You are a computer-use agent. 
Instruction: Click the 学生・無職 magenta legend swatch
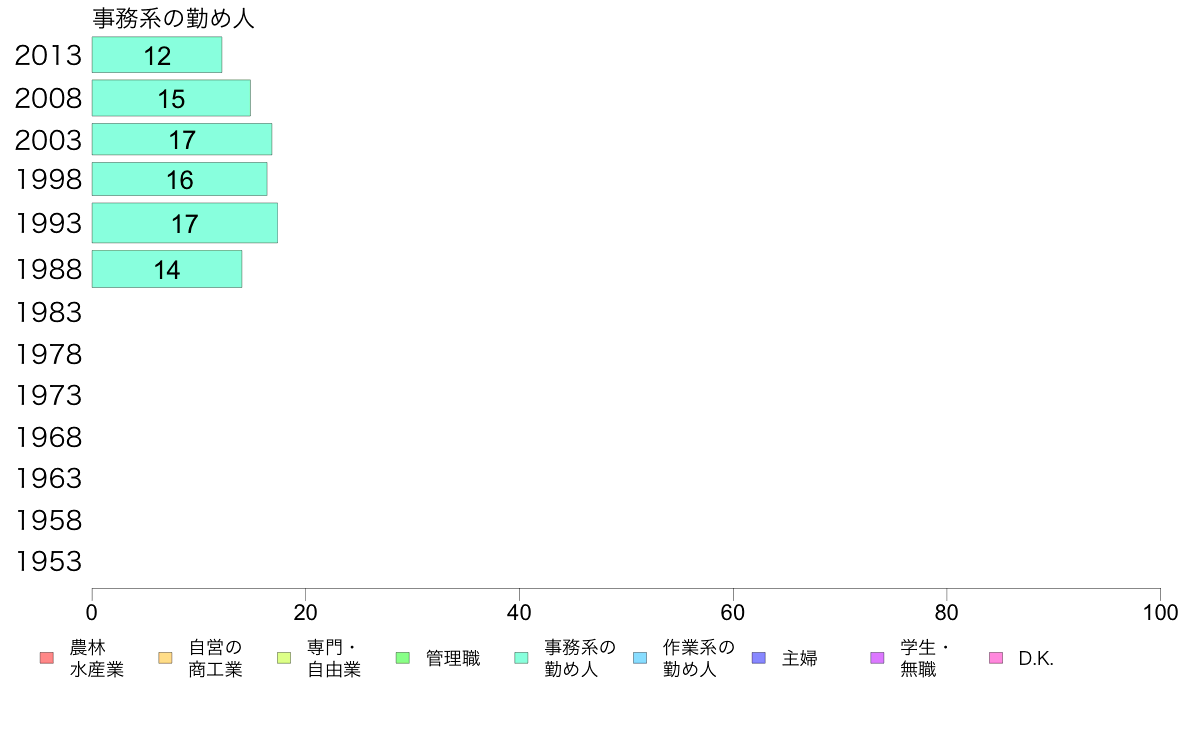pyautogui.click(x=877, y=658)
